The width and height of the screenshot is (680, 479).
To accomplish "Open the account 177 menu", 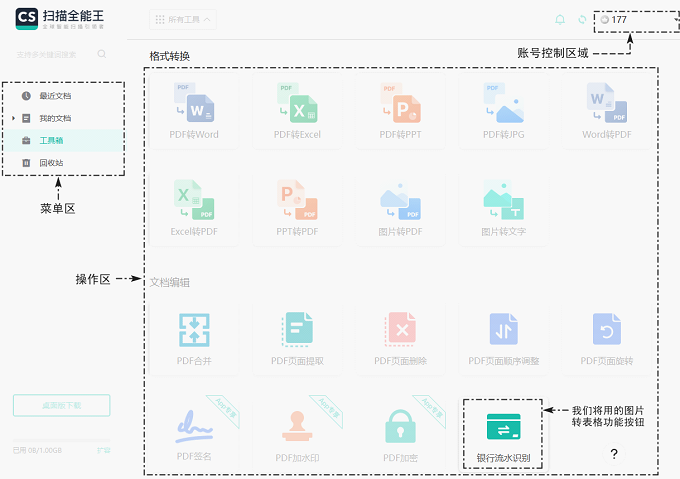I will click(635, 20).
